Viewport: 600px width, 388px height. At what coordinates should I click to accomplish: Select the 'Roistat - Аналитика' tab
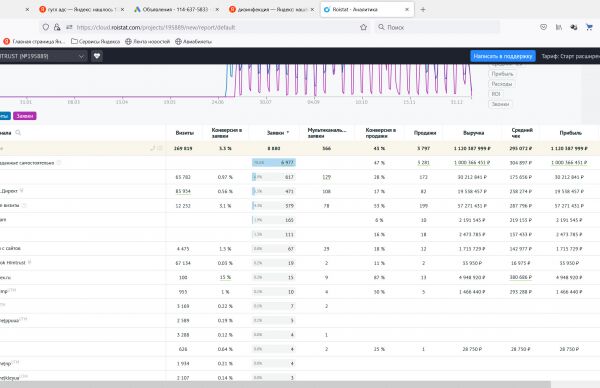(367, 10)
